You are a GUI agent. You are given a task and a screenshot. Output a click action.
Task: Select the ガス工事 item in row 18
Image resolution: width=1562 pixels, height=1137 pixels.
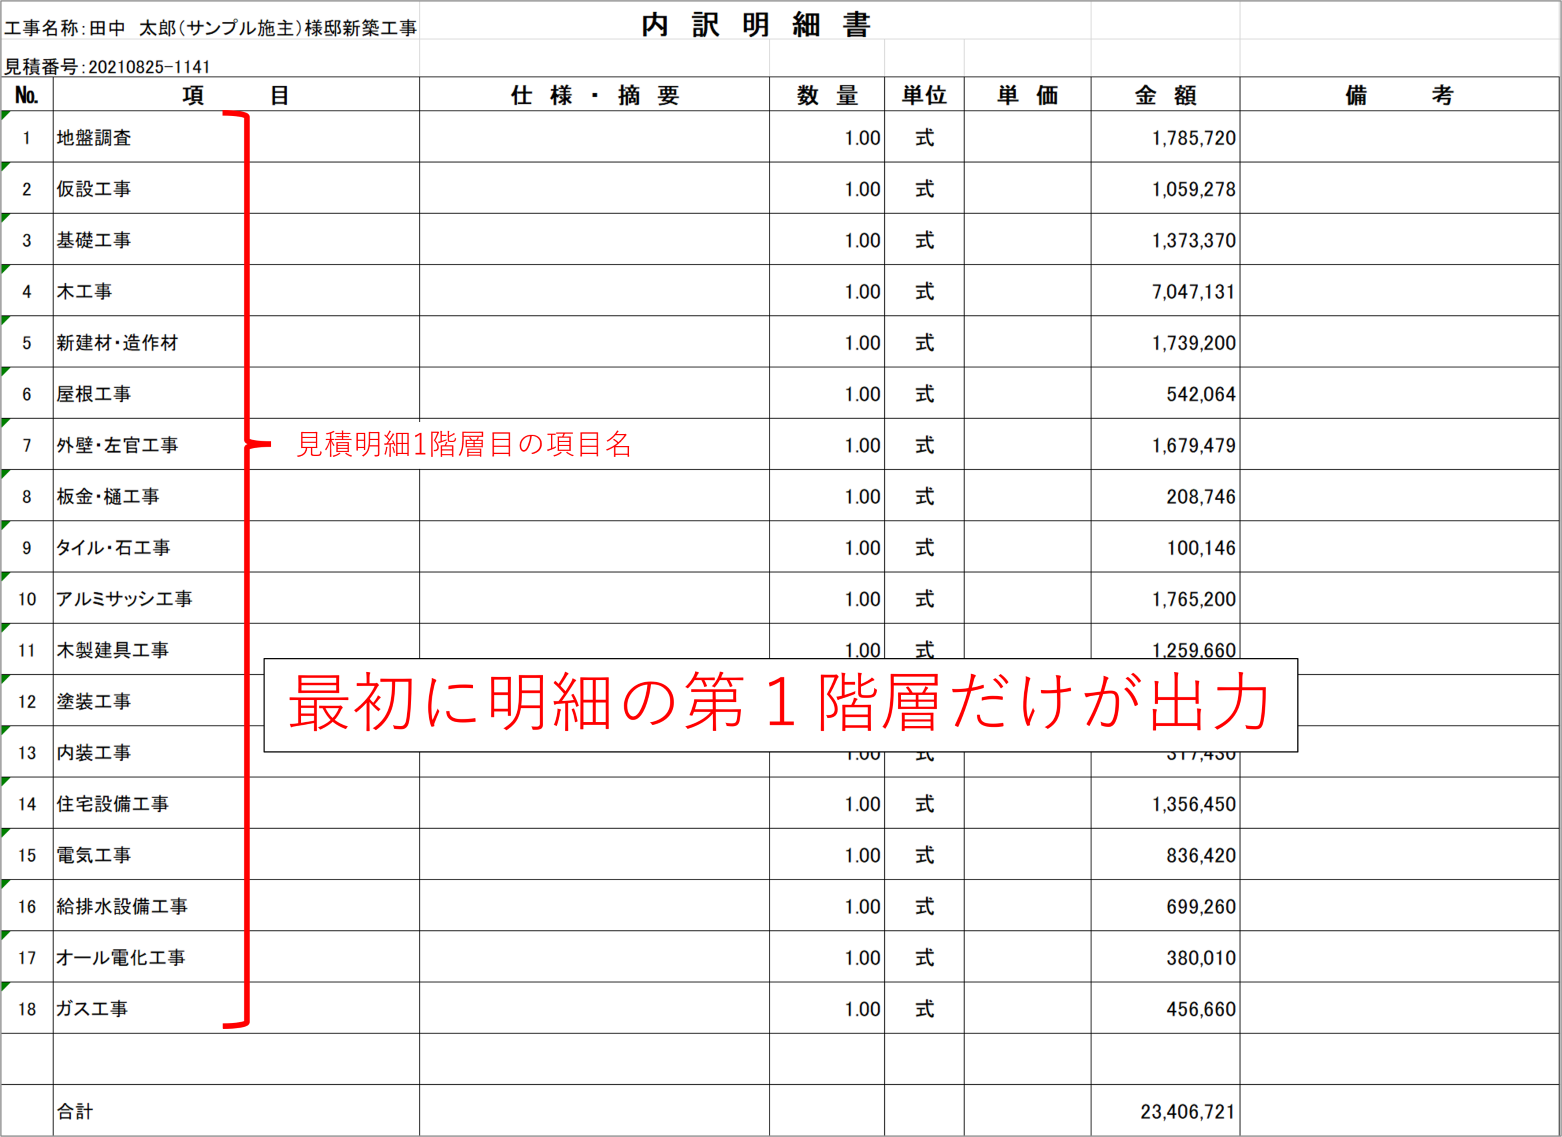coord(92,1009)
